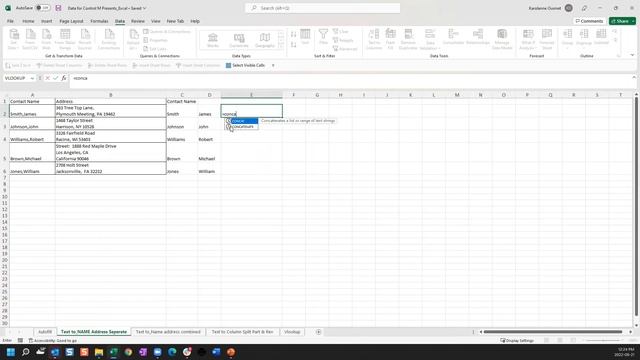Viewport: 640px width, 360px height.
Task: Open taskbar Search icon
Action: [25, 352]
